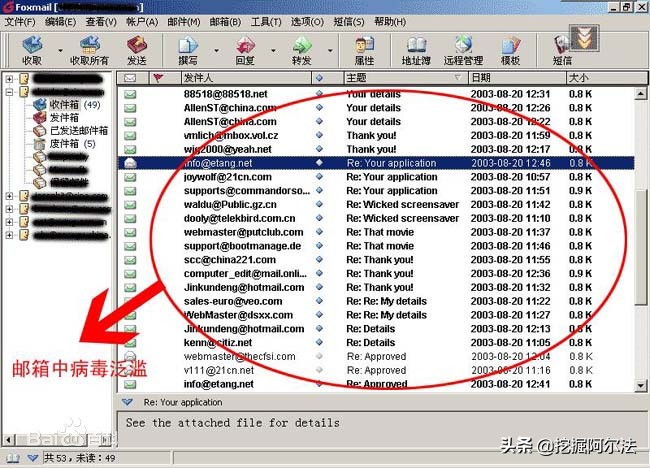Viewport: 650px width, 468px height.
Task: Click the mail list scroll down arrow
Action: pos(641,386)
